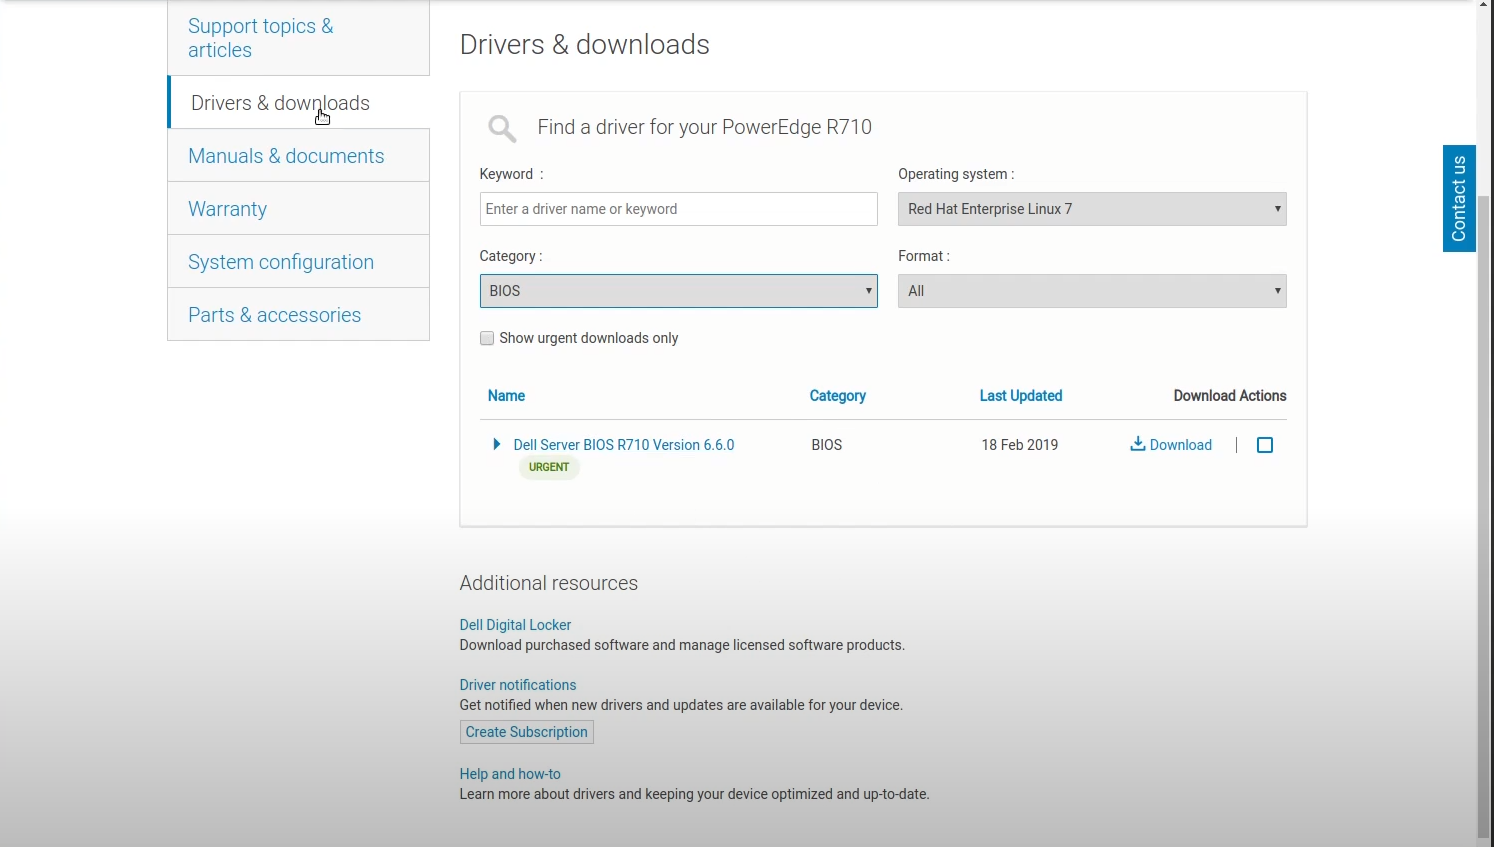Open the Dell Digital Locker link
The width and height of the screenshot is (1494, 847).
click(x=515, y=625)
